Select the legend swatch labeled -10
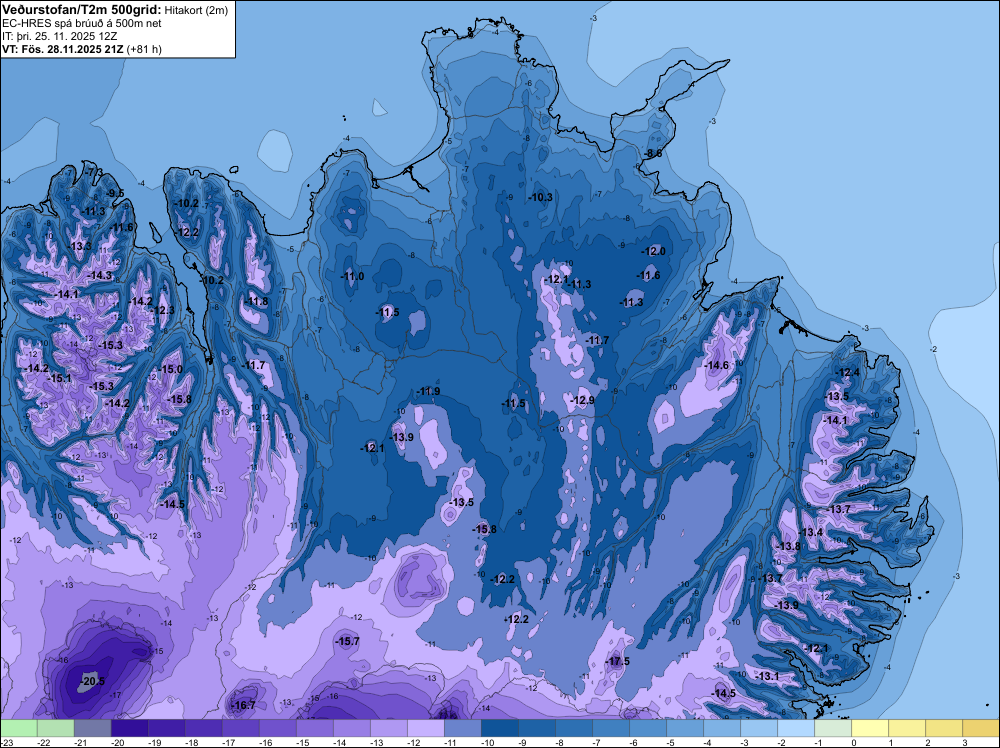This screenshot has width=1000, height=748. click(x=499, y=728)
